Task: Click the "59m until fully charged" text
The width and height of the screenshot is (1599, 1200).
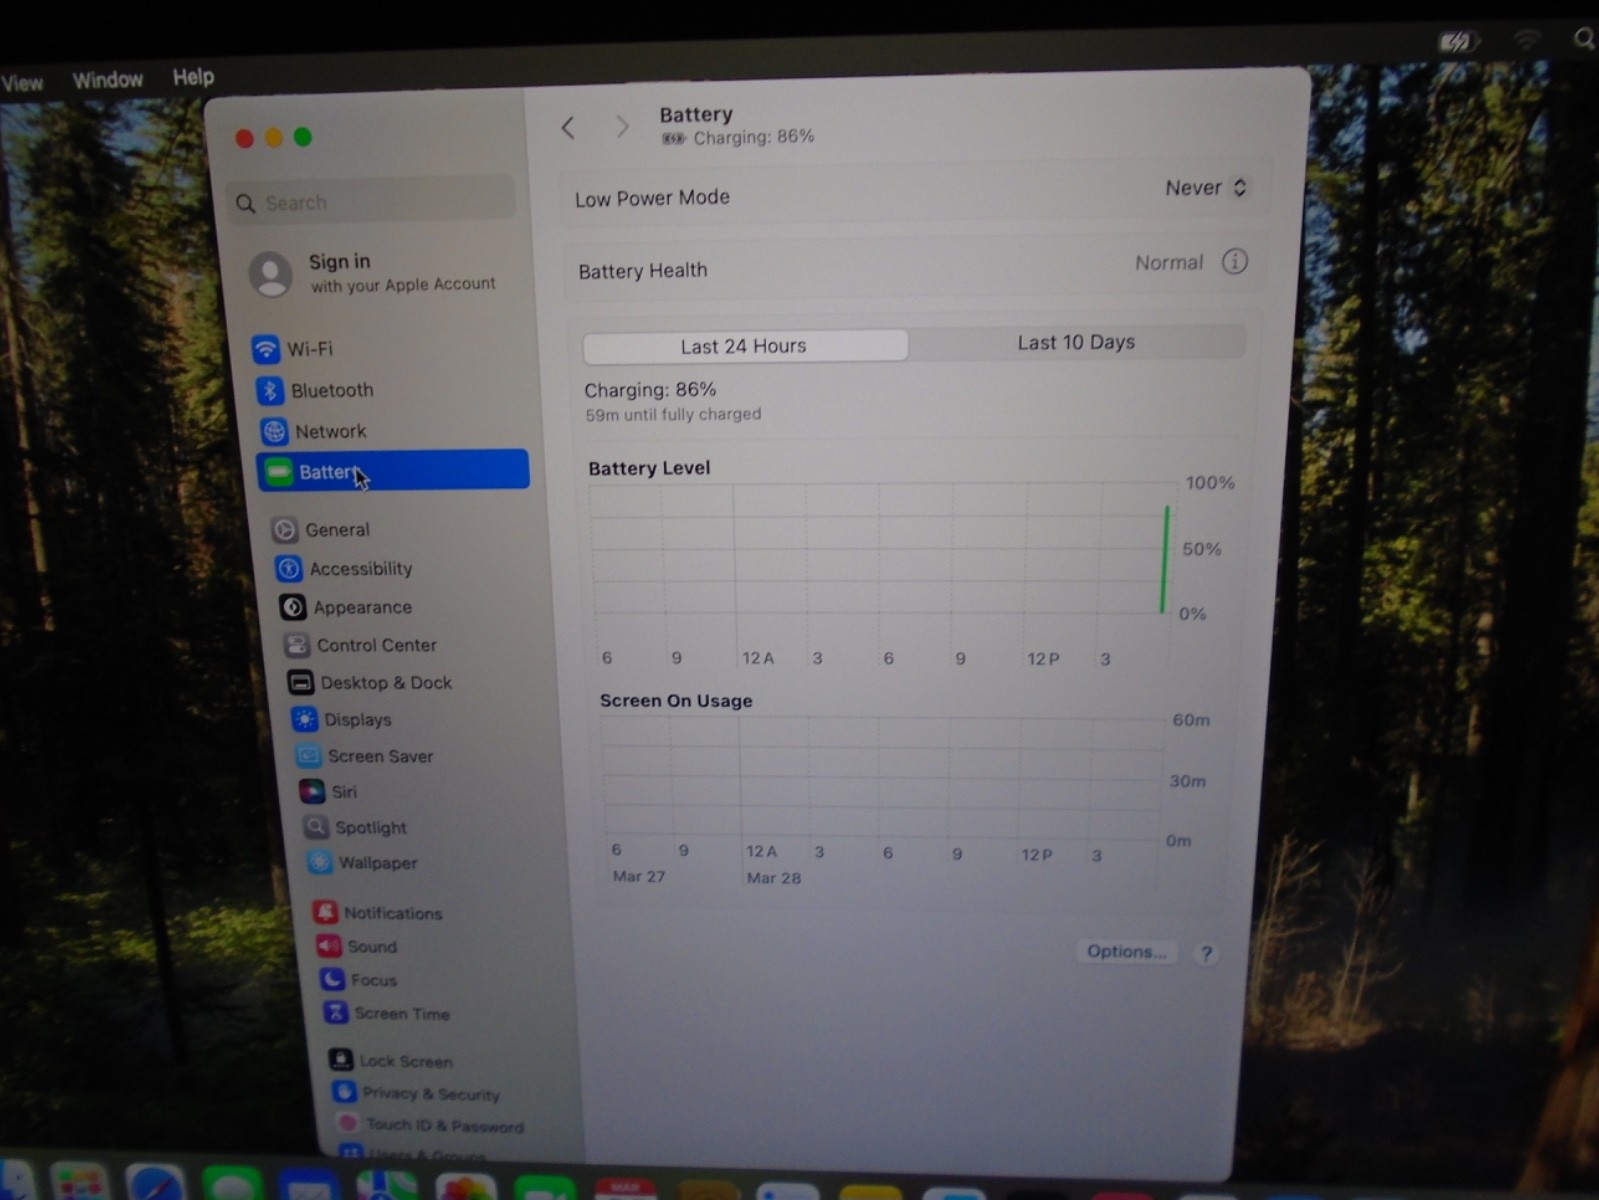Action: click(673, 414)
